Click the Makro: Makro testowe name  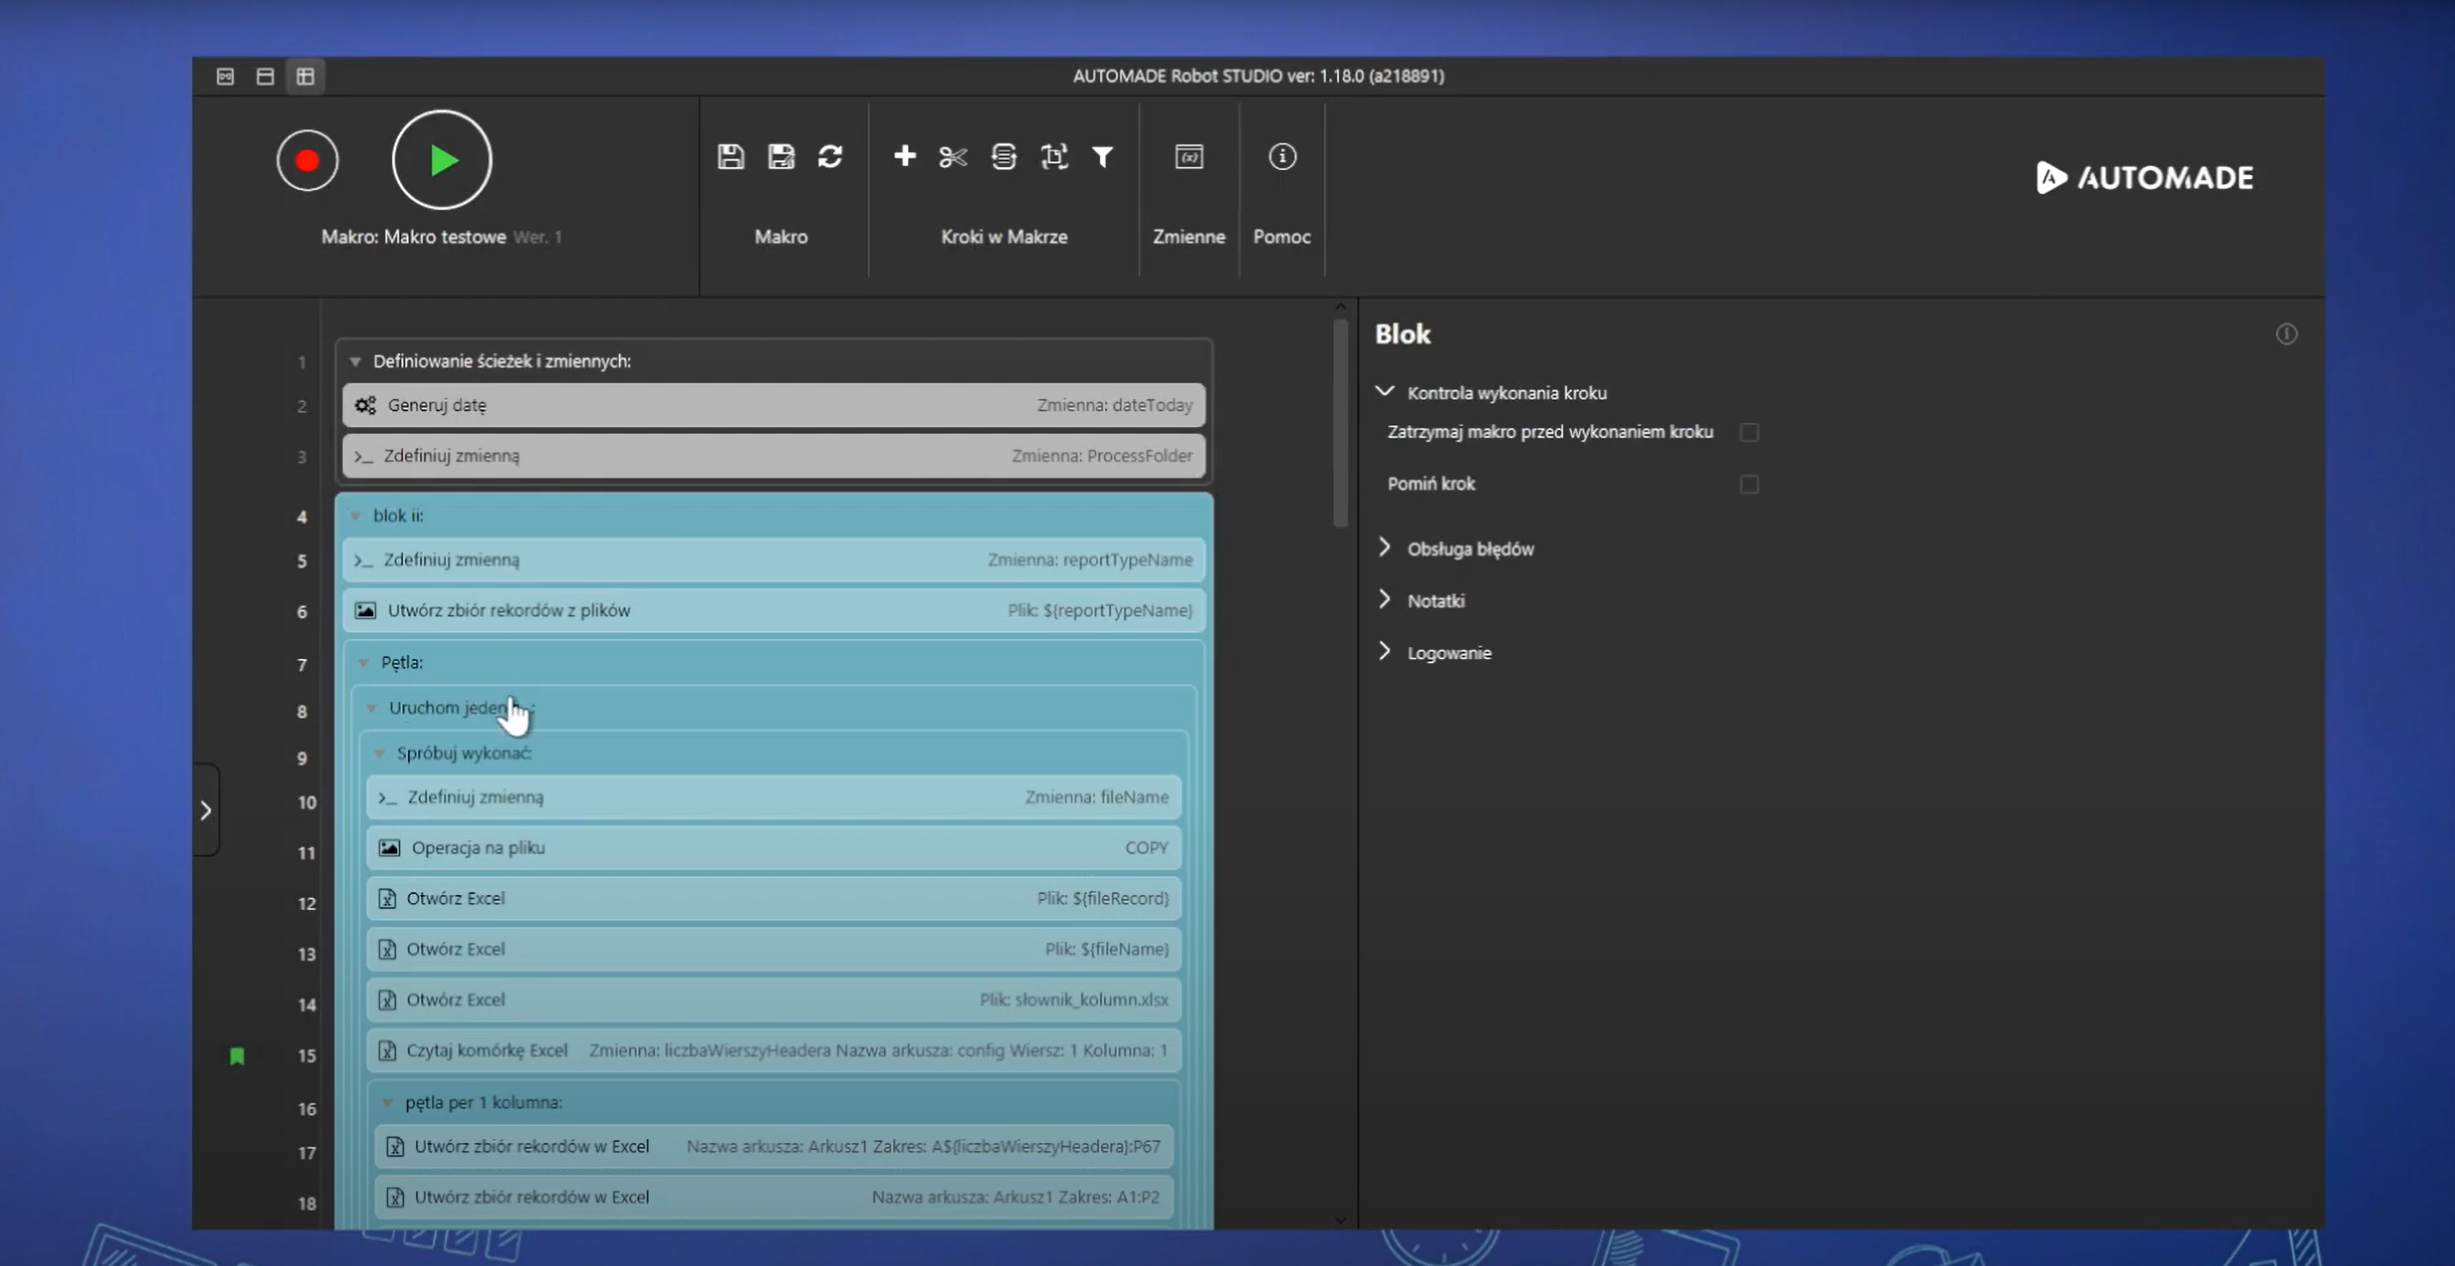(413, 237)
